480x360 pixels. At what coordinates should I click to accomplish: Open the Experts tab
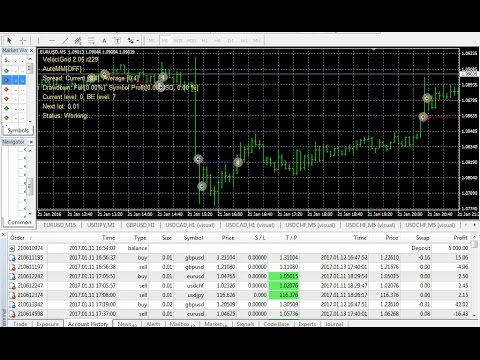pos(307,324)
